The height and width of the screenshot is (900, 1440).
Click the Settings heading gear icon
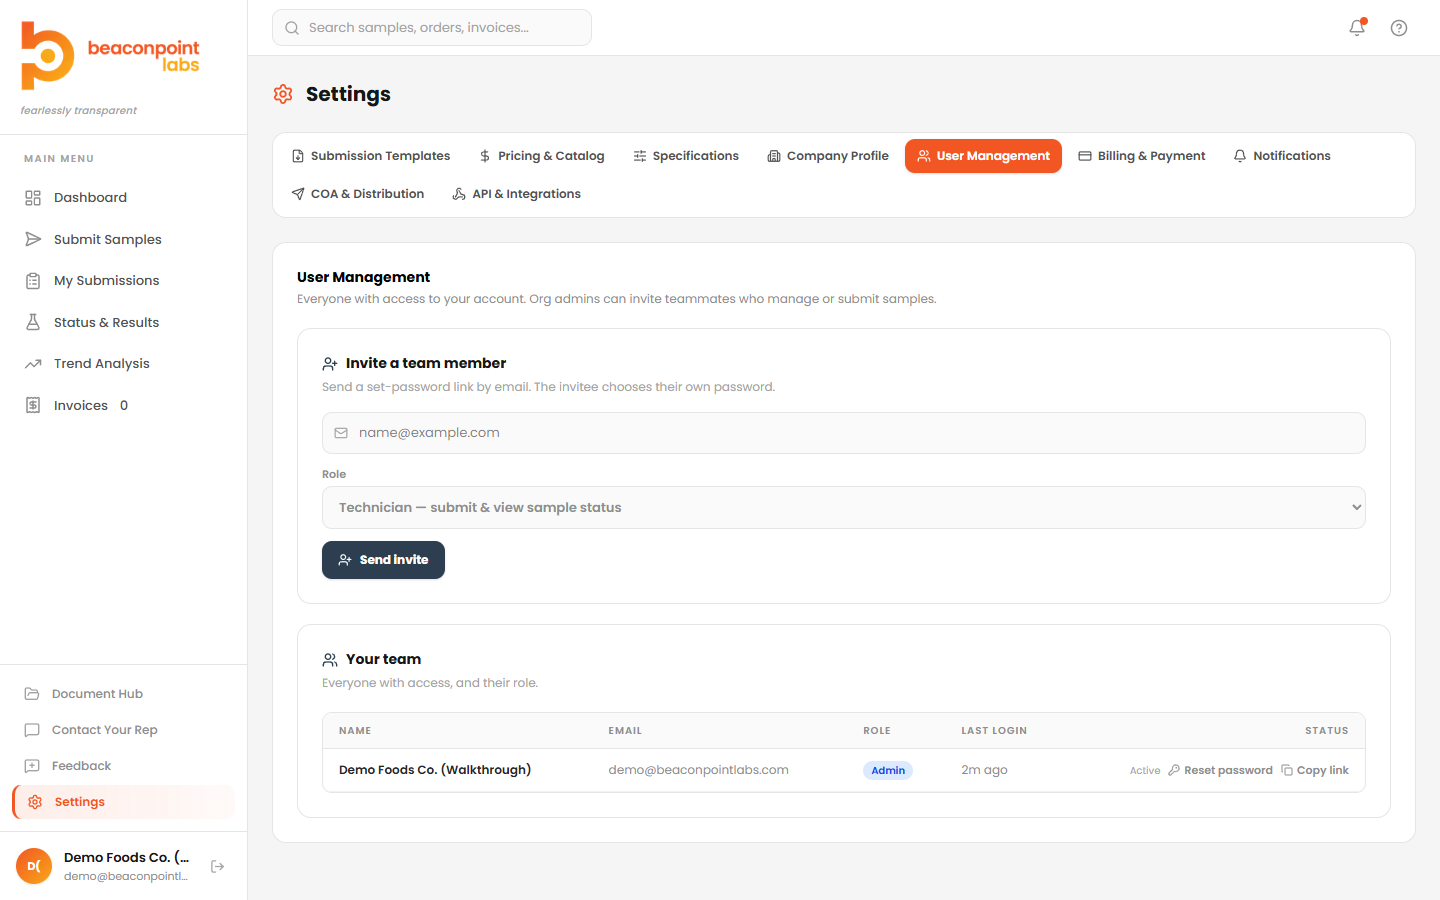283,94
